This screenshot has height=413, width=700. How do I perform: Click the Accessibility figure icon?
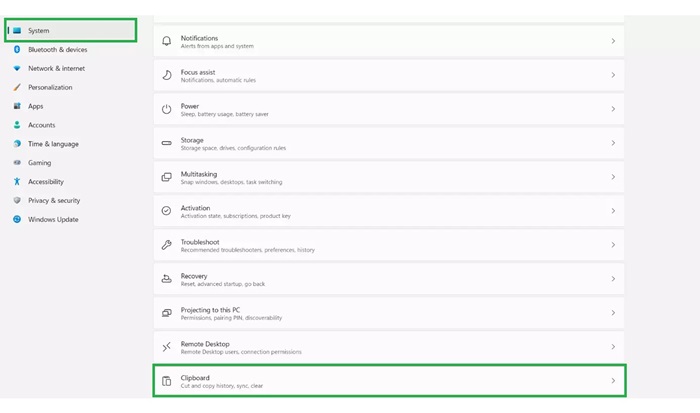[17, 181]
